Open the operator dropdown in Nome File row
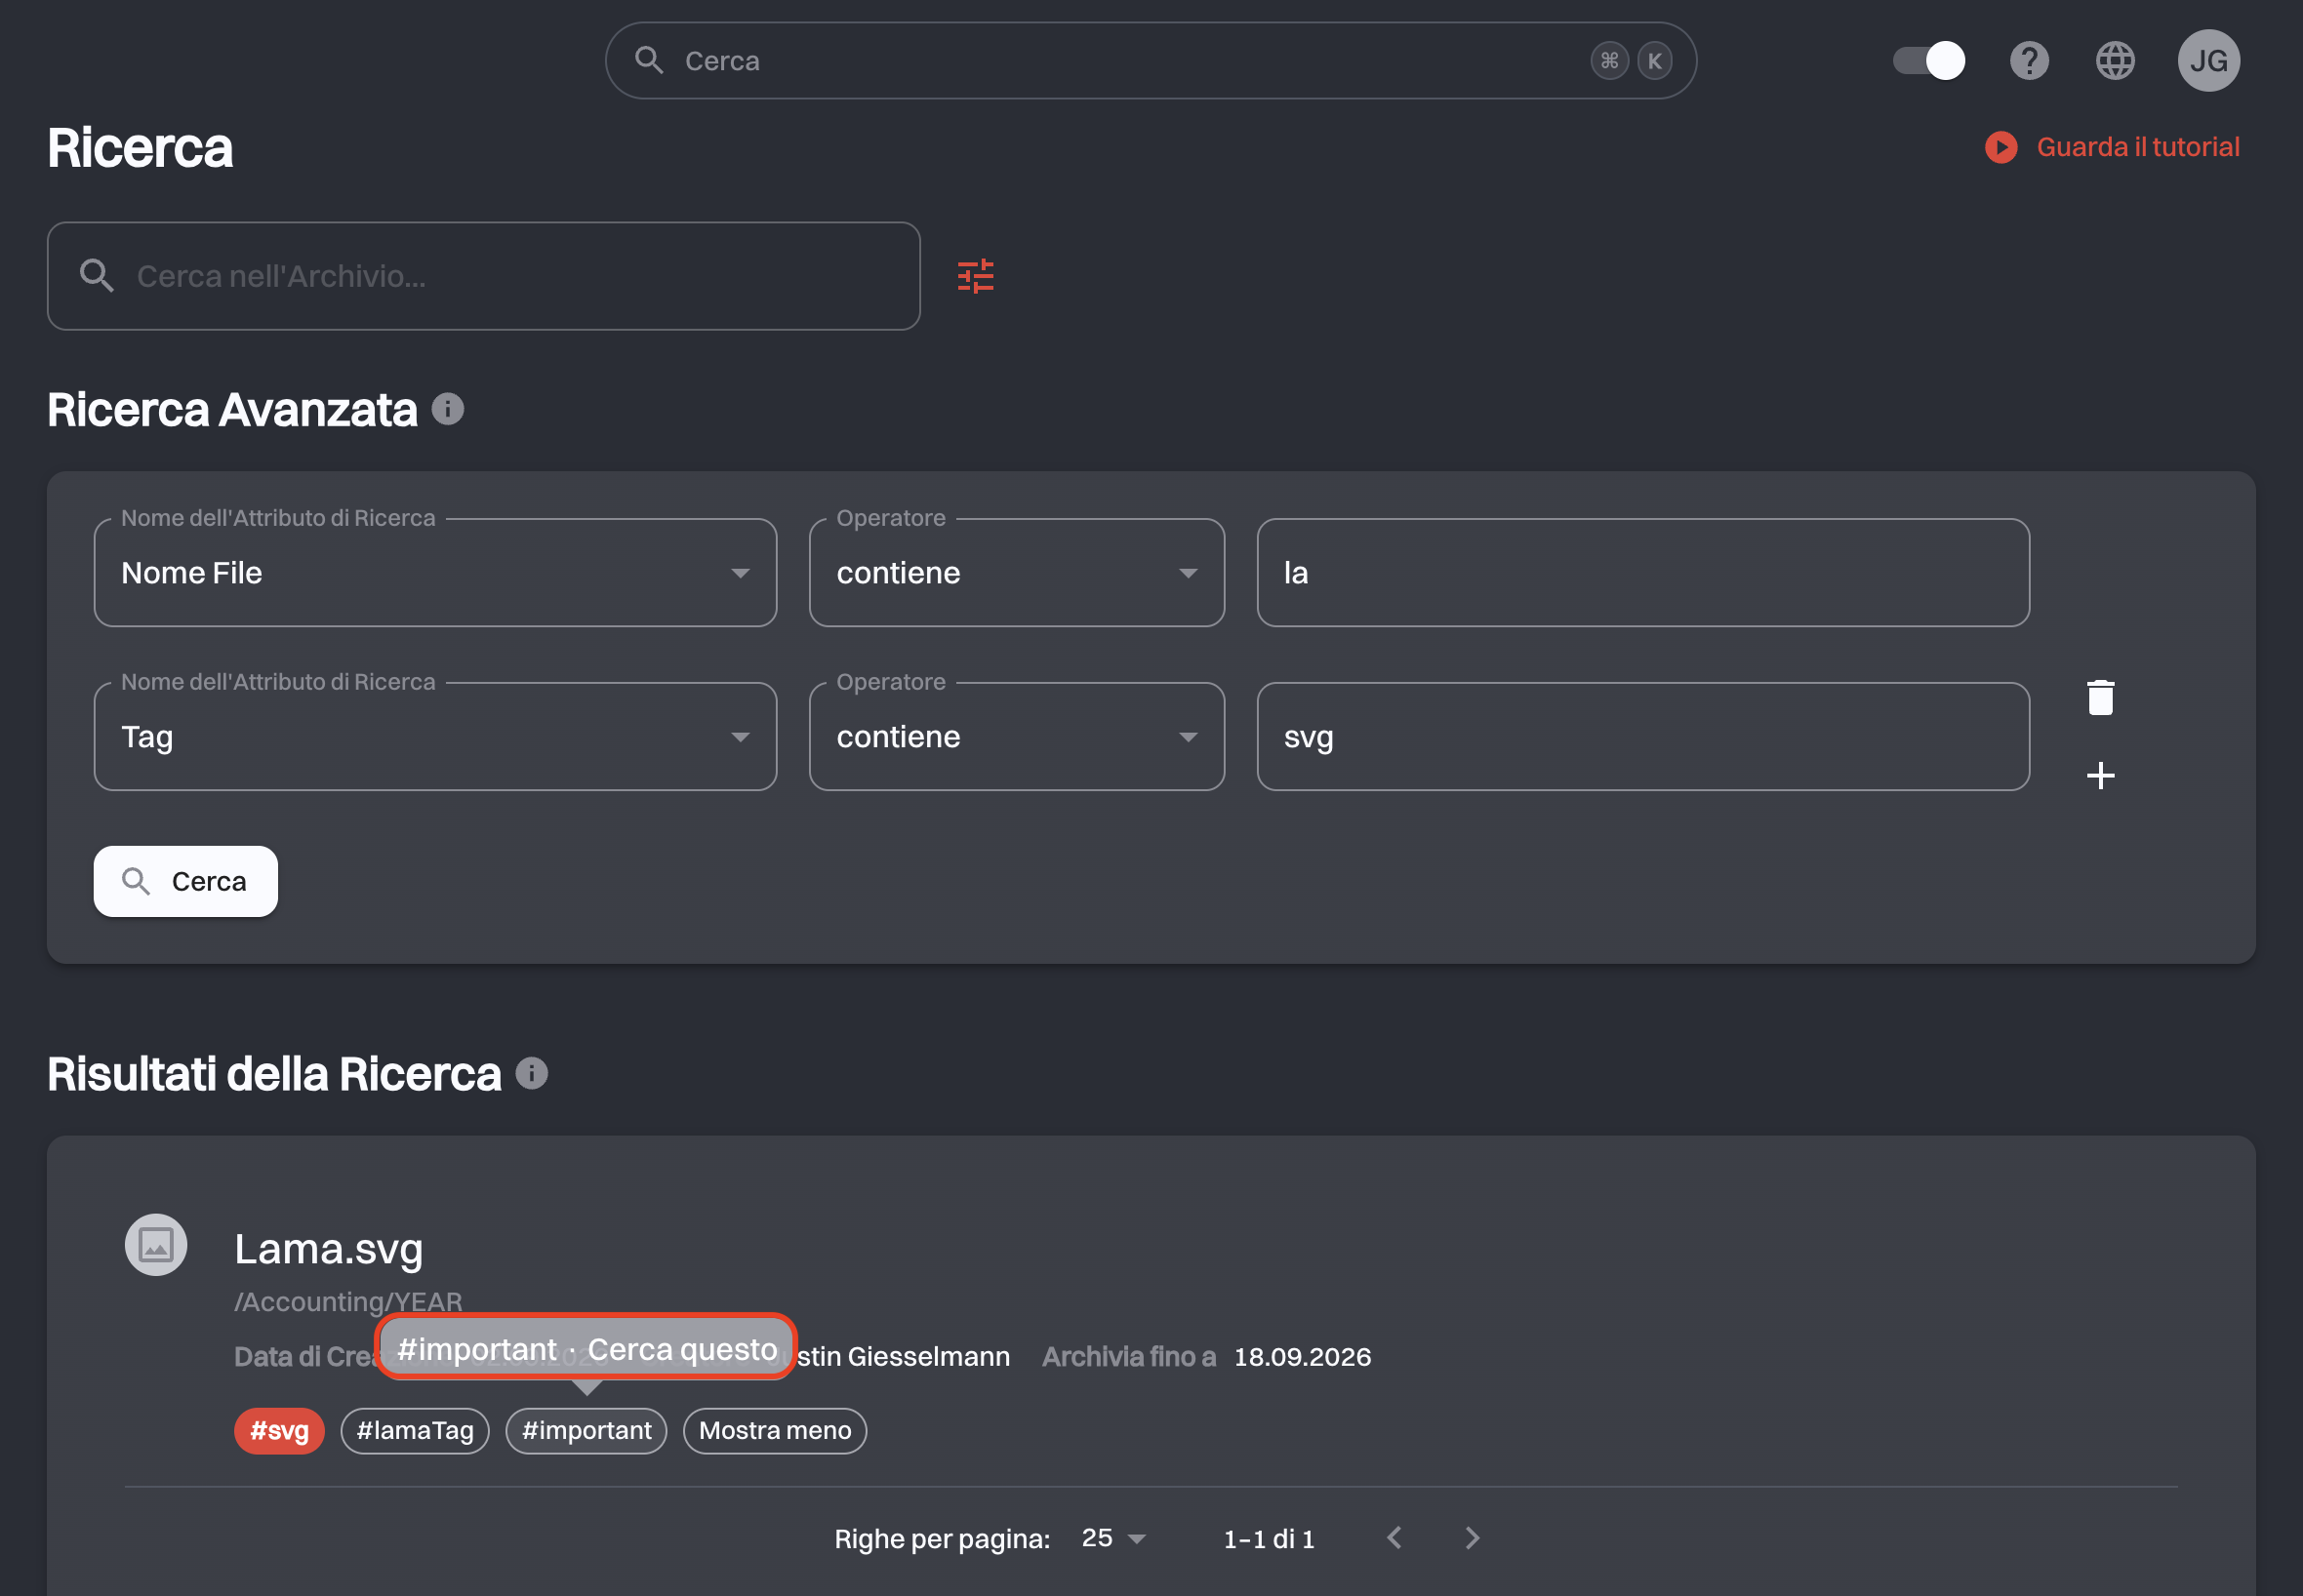Viewport: 2303px width, 1596px height. pyautogui.click(x=1016, y=573)
